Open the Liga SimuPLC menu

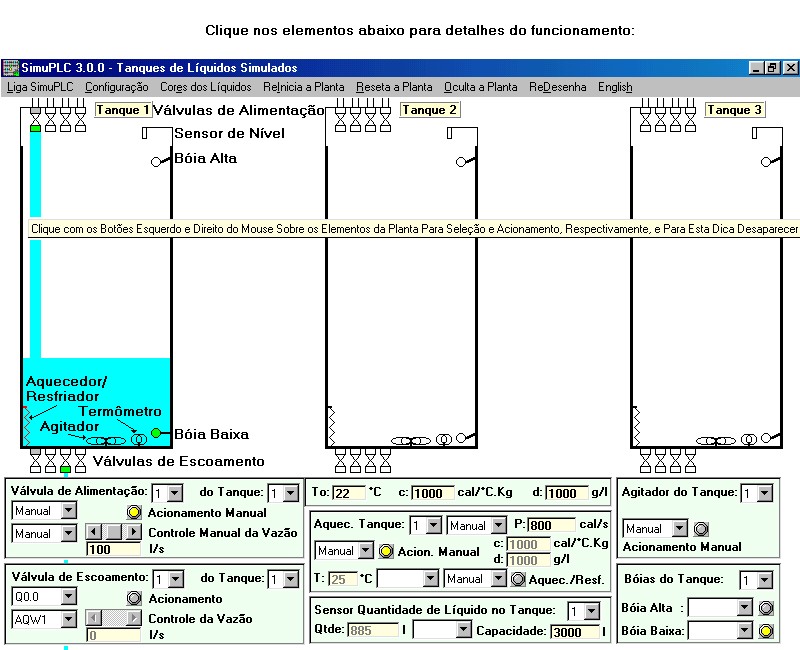(x=40, y=87)
